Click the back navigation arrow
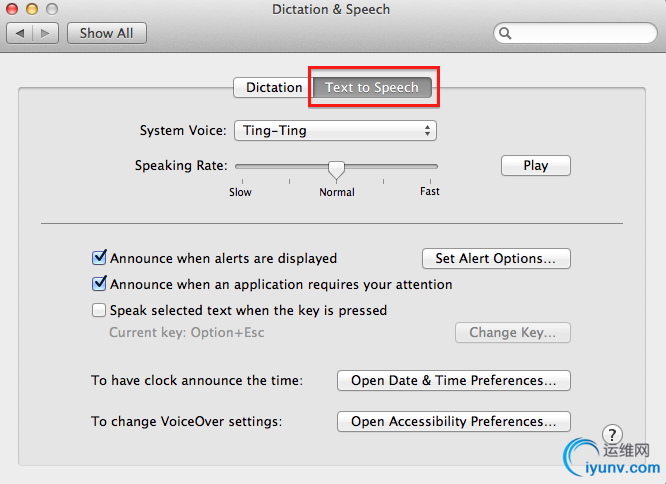The width and height of the screenshot is (666, 484). pos(20,33)
